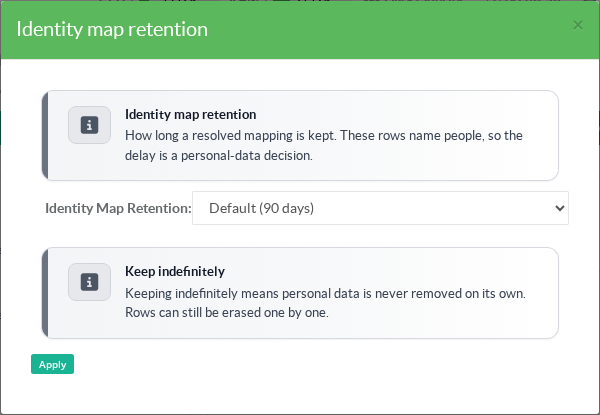The image size is (600, 415).
Task: Click info icon beside Identity map retention note
Action: [x=90, y=125]
